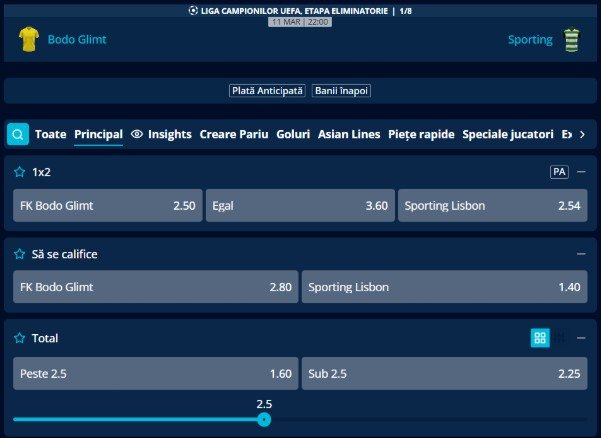
Task: Bet FK Bodo Glimt to qualify 2.80
Action: click(156, 287)
